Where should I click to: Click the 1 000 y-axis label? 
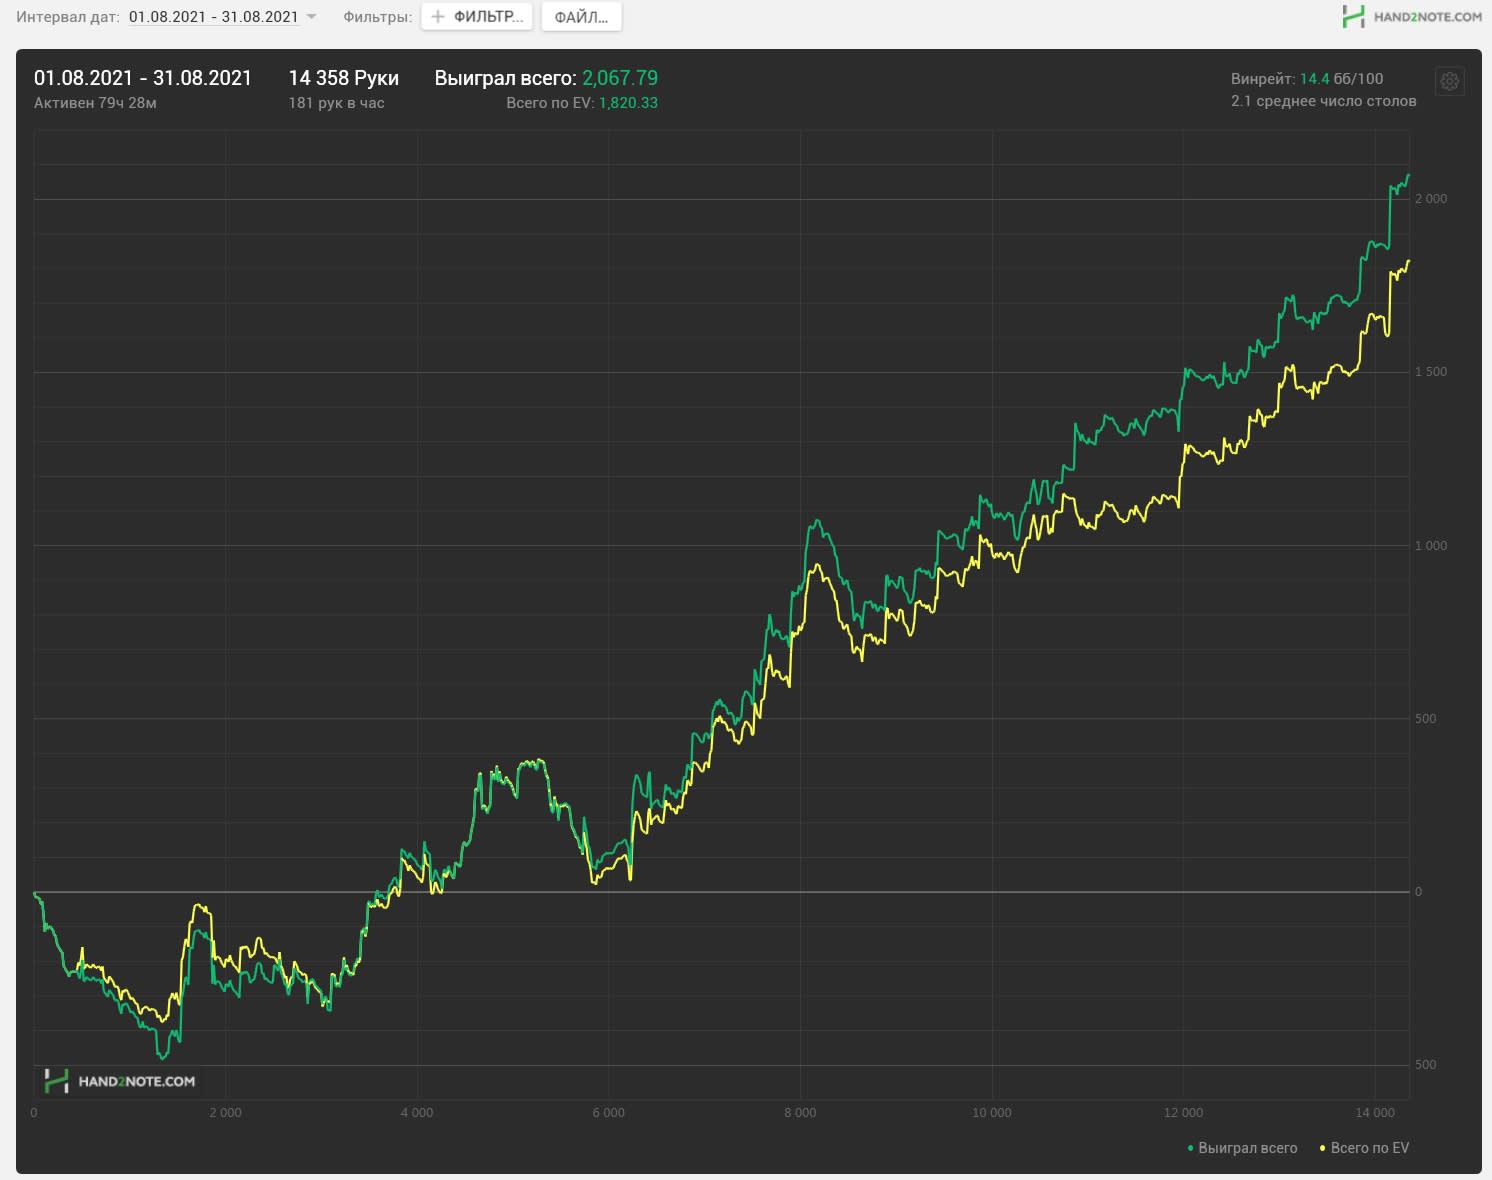click(x=1431, y=546)
